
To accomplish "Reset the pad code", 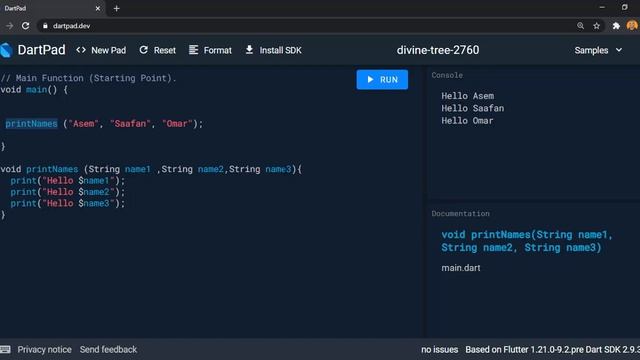I will point(158,50).
